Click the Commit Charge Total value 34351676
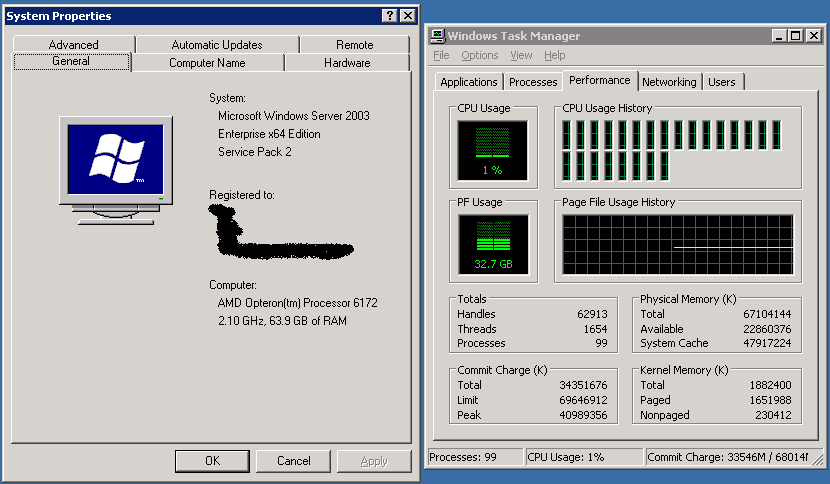Viewport: 830px width, 484px height. (x=583, y=385)
